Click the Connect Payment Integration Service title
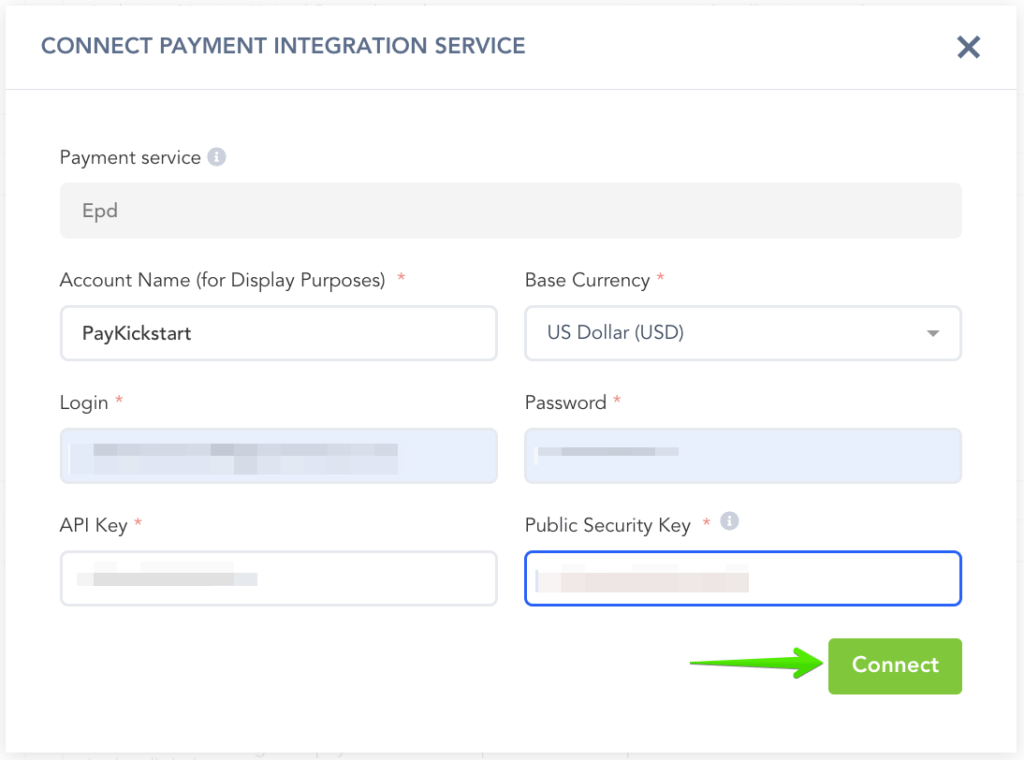The height and width of the screenshot is (760, 1024). [283, 46]
